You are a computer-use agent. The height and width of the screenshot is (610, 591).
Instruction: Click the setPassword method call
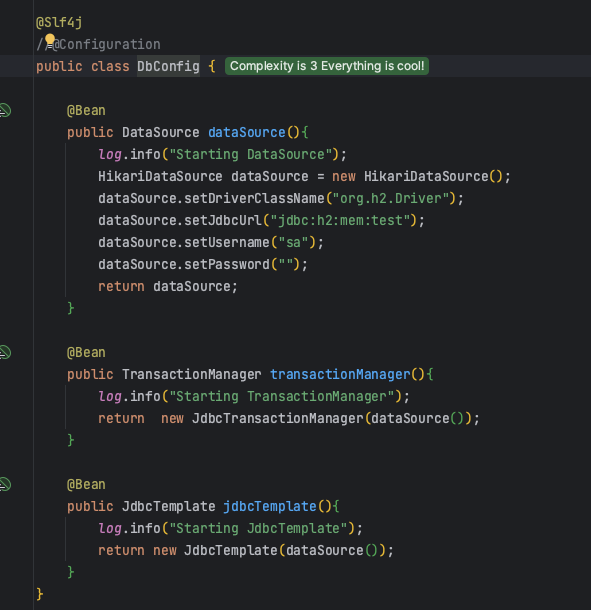pyautogui.click(x=227, y=265)
